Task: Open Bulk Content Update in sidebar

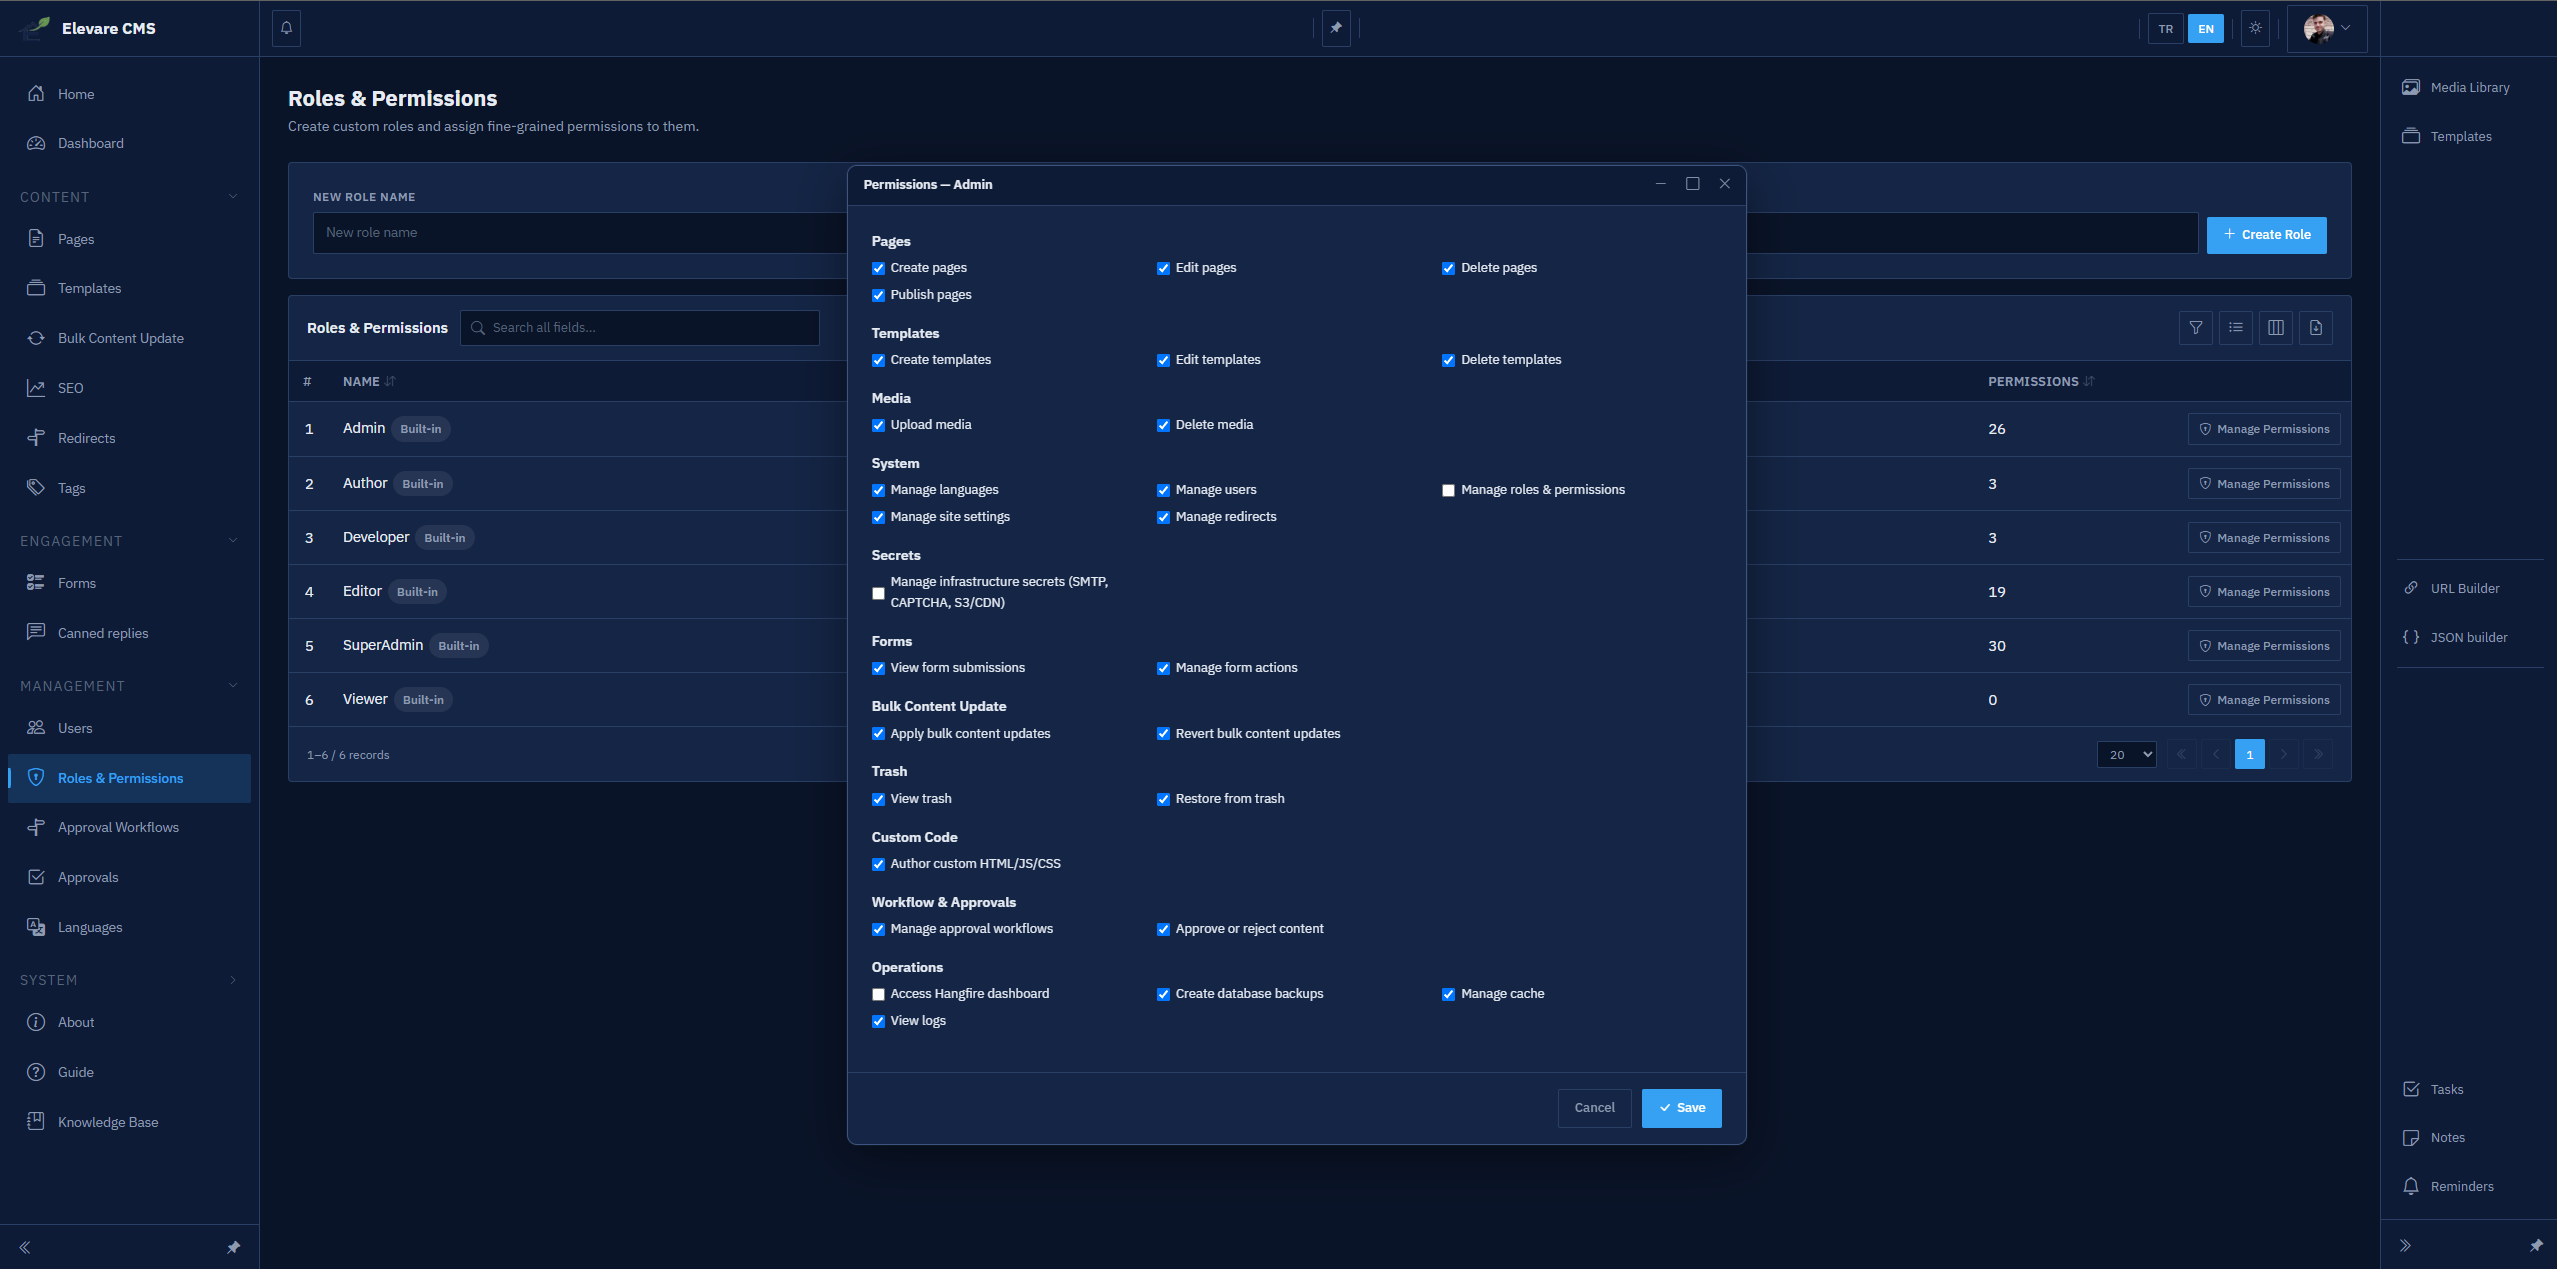Action: point(130,338)
